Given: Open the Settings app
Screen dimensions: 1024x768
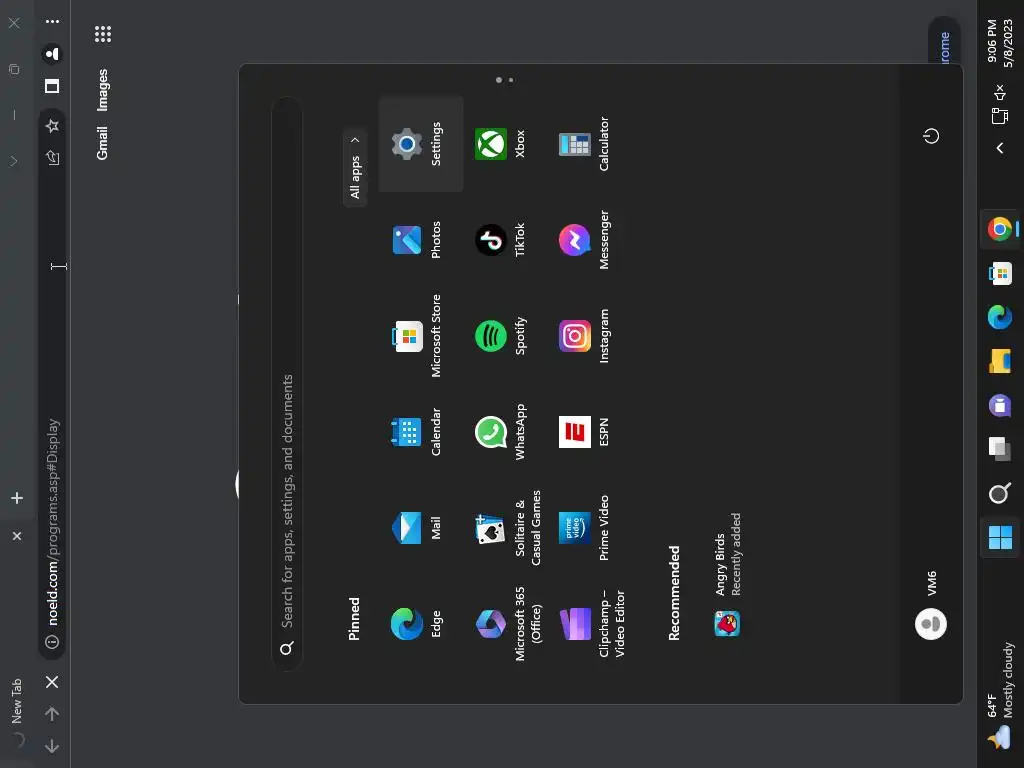Looking at the screenshot, I should pos(421,144).
